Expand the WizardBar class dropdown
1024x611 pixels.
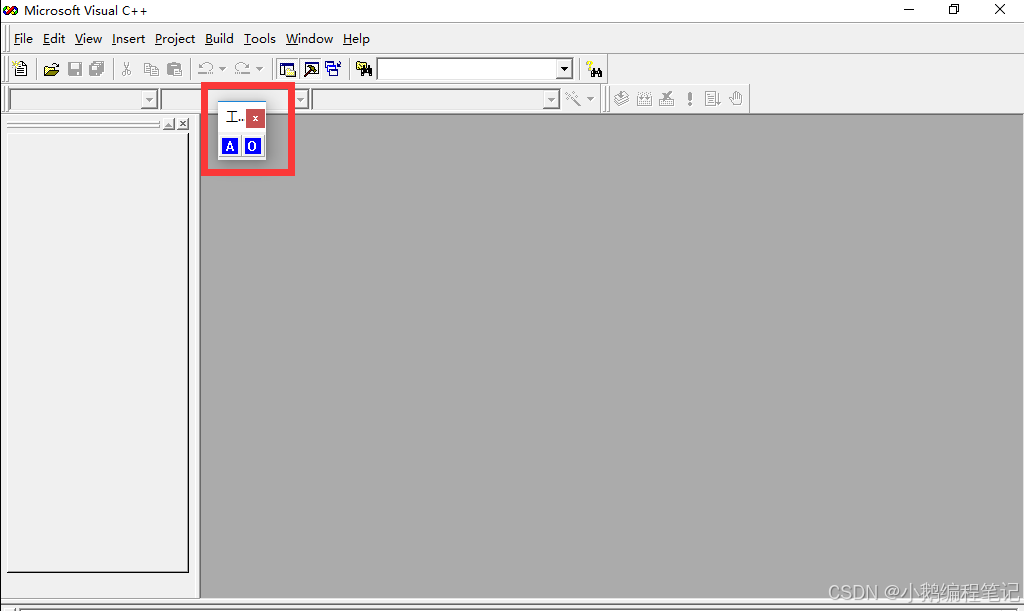(x=149, y=100)
